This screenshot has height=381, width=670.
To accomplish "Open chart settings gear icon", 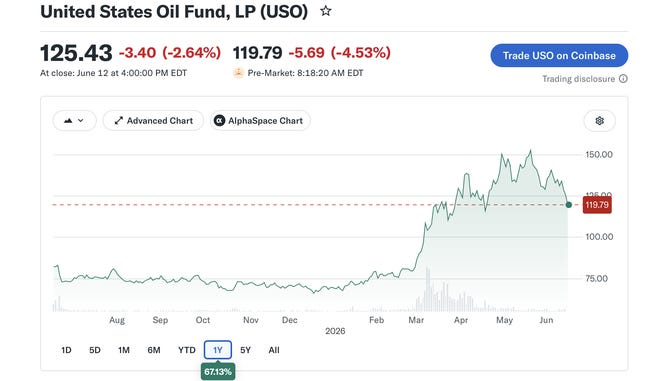I will click(x=599, y=121).
